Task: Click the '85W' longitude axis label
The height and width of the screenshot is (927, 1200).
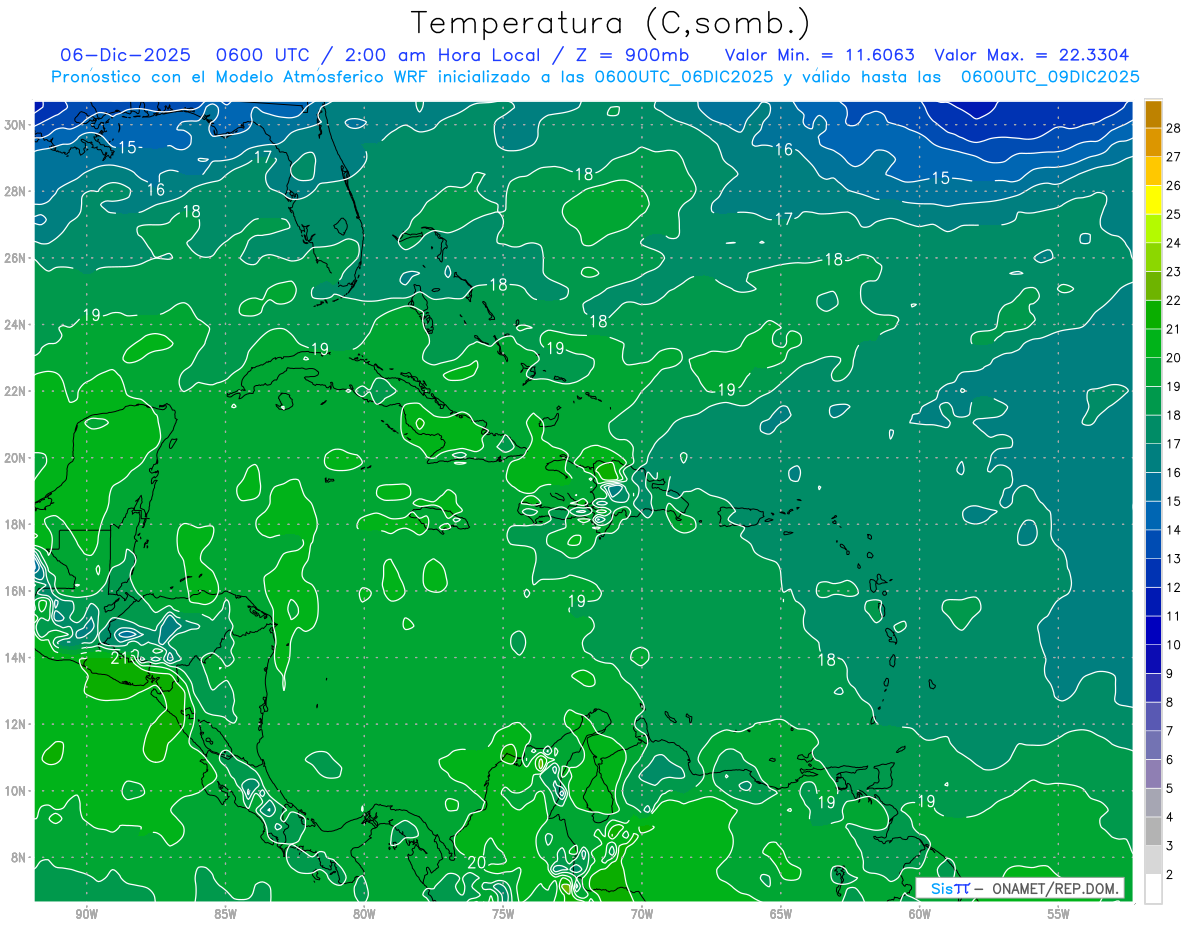Action: [225, 914]
